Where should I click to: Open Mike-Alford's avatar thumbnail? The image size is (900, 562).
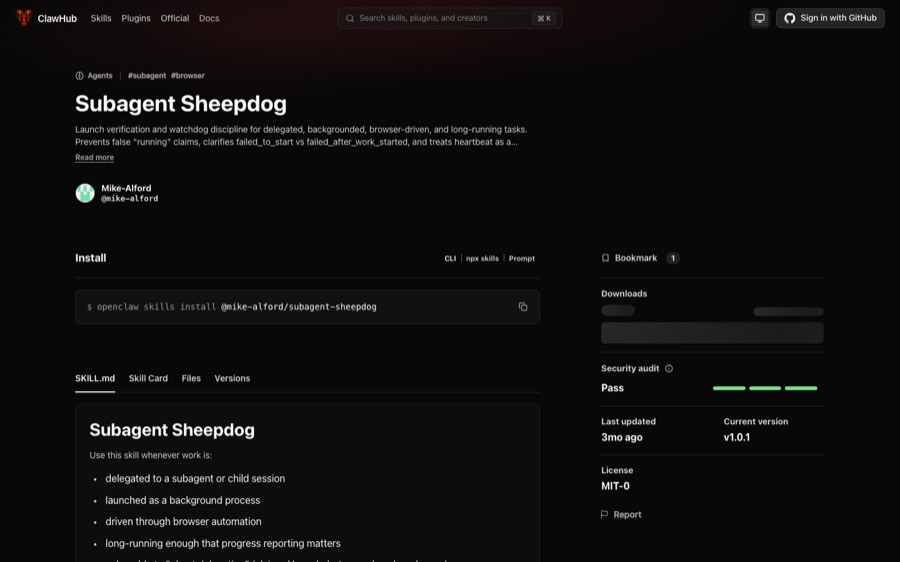click(85, 193)
